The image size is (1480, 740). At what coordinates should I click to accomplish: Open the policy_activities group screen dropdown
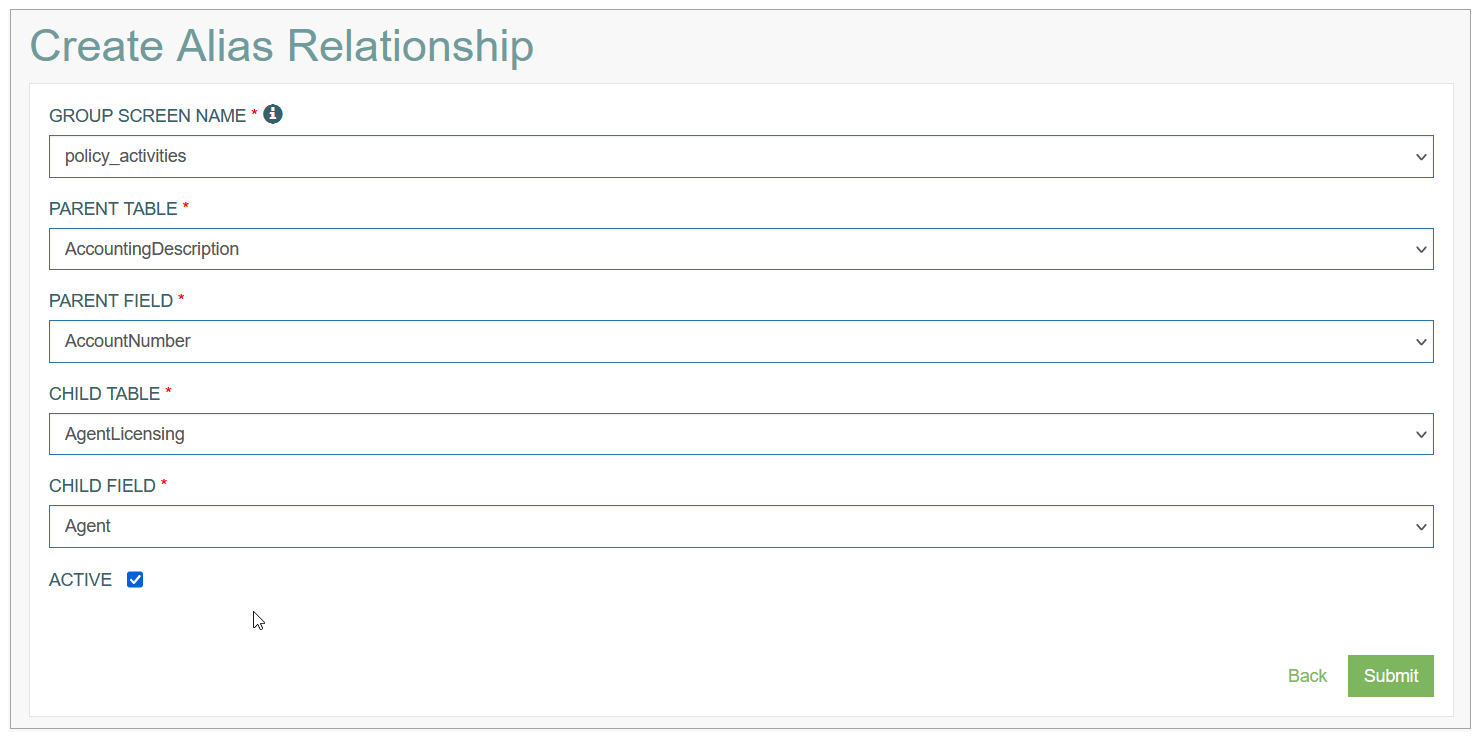741,157
